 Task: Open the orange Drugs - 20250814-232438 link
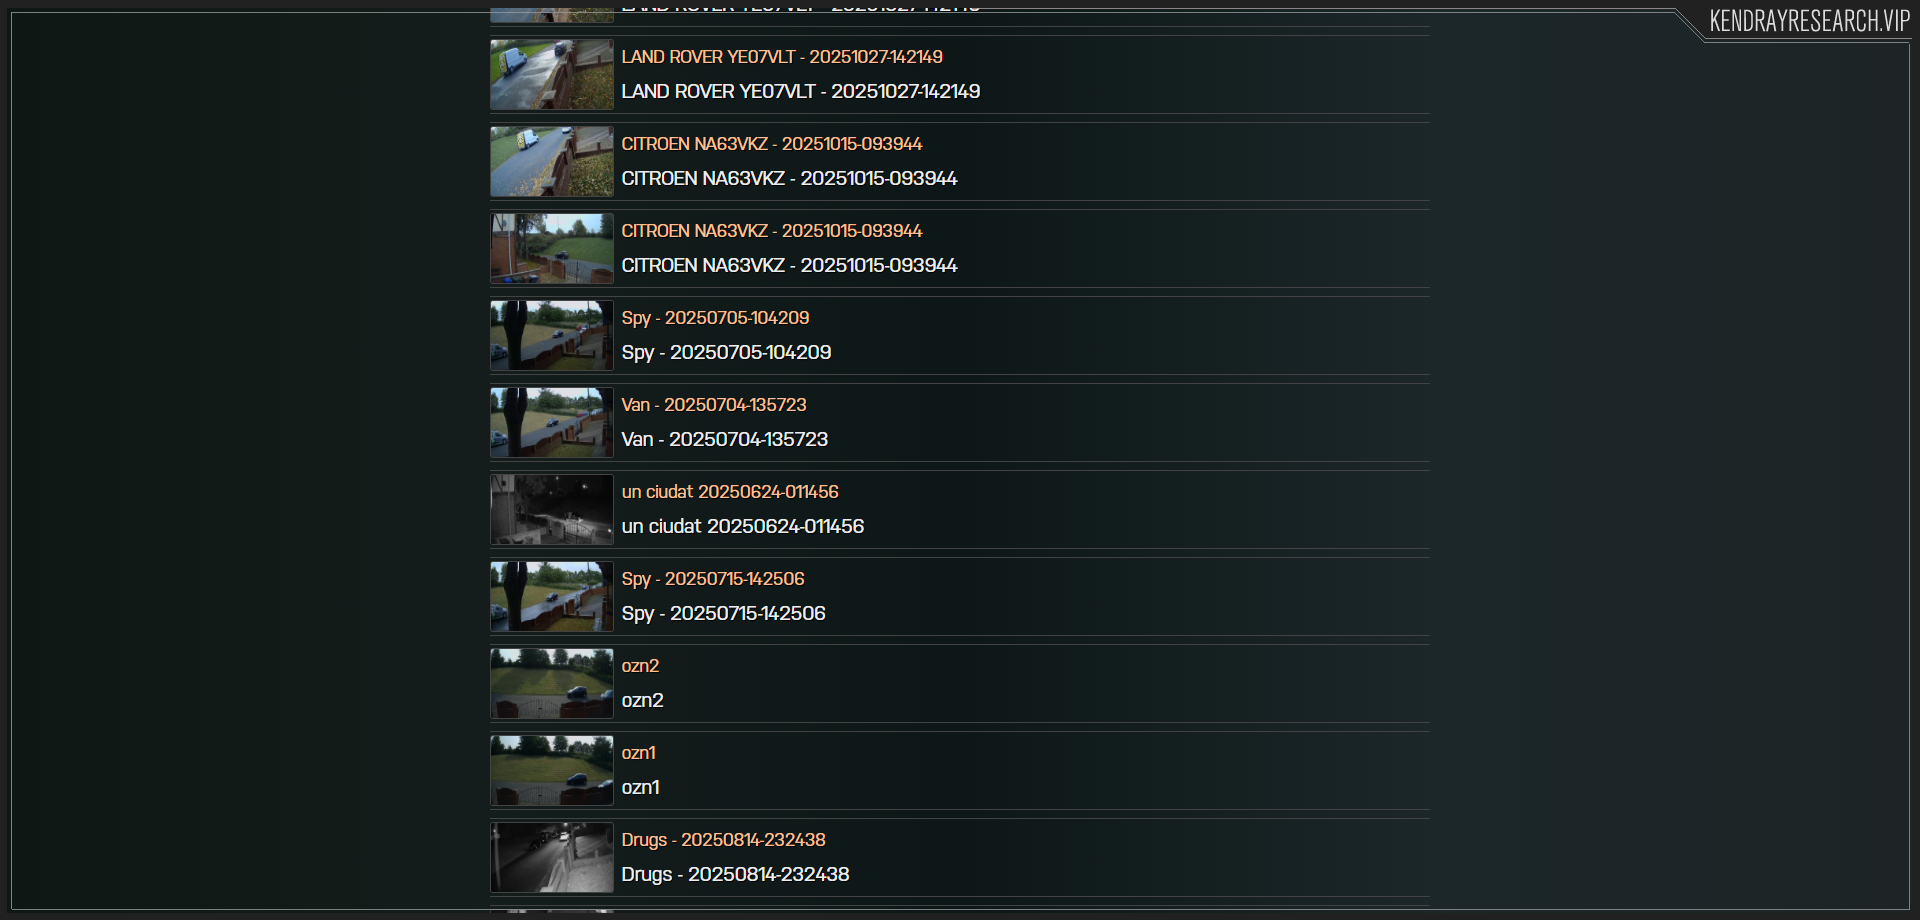click(x=724, y=840)
